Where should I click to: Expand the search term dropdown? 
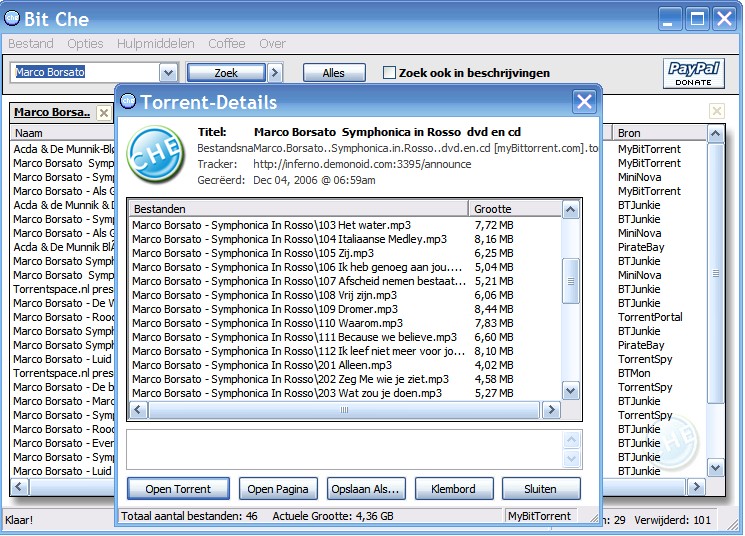pos(168,73)
